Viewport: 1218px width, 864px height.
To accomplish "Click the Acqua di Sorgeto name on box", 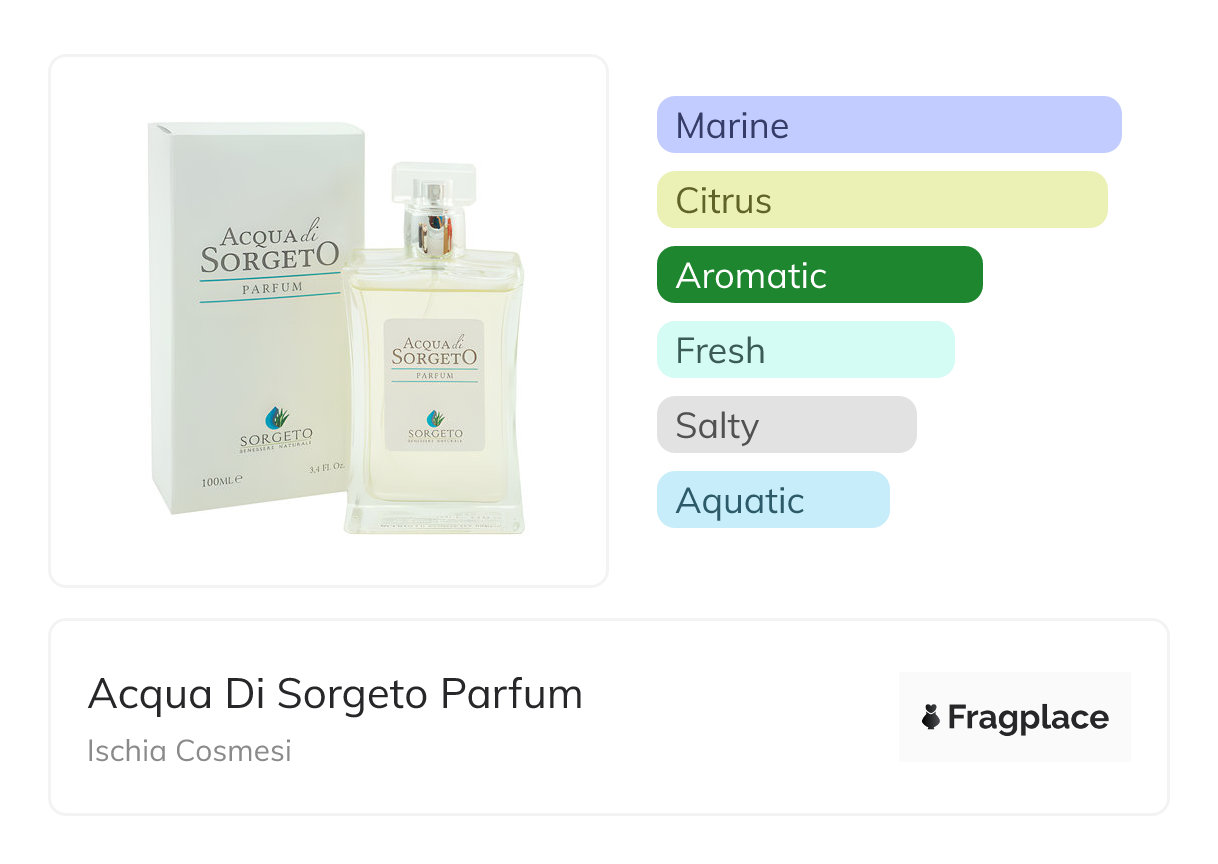I will (268, 250).
